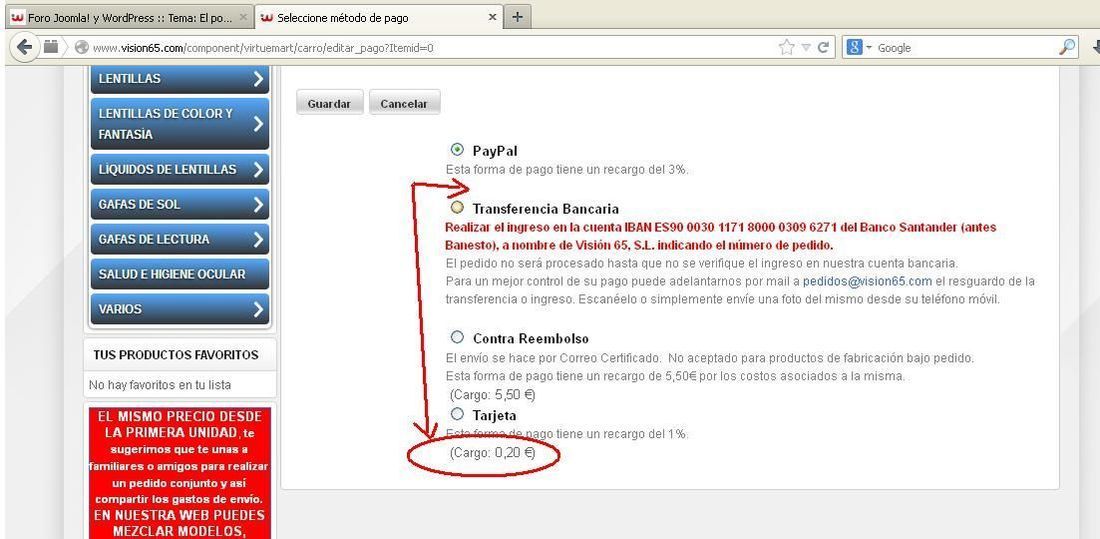Click the favicon of the Seleccione método tab
Viewport: 1100px width, 539px height.
266,18
